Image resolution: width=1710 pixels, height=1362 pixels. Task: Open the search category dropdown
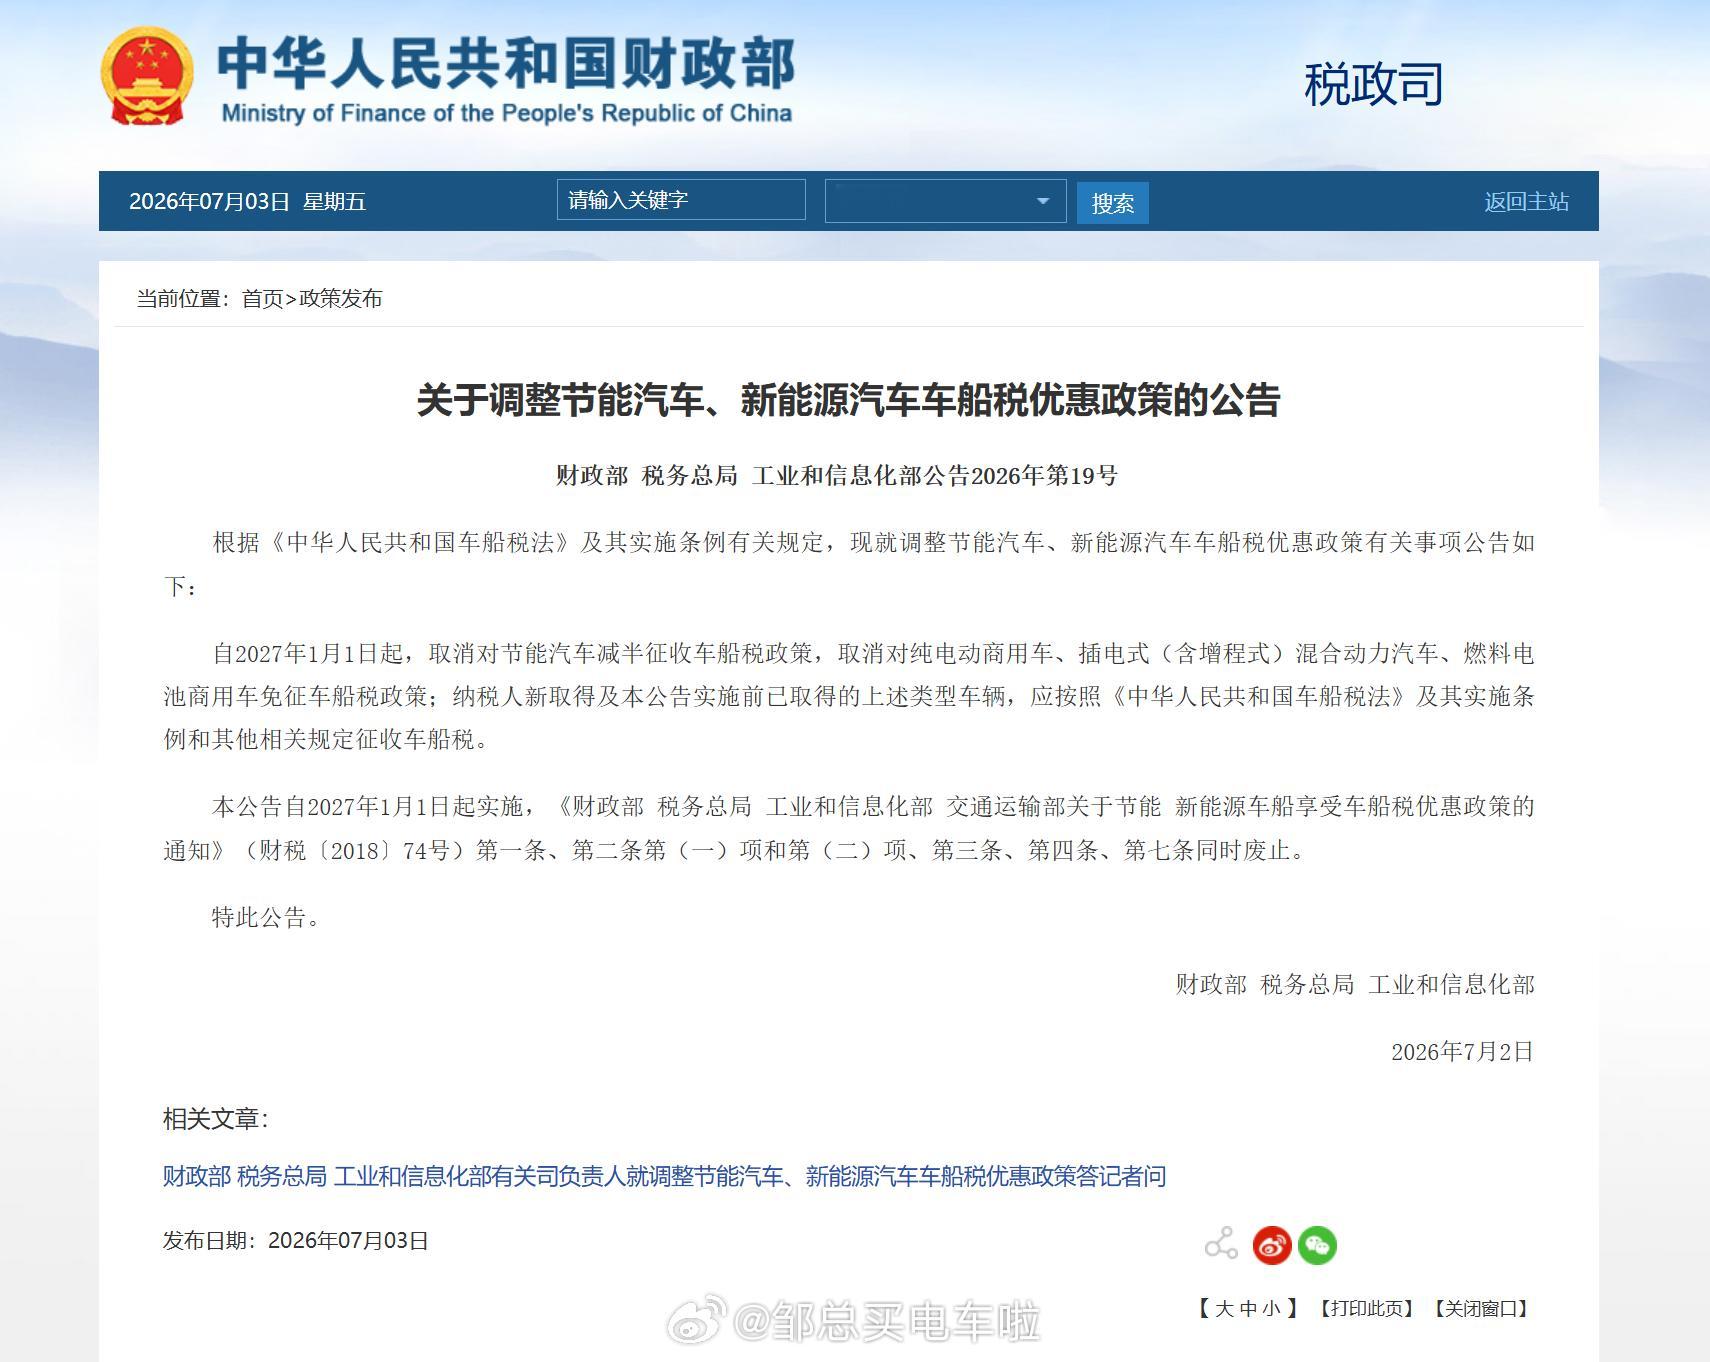[945, 201]
